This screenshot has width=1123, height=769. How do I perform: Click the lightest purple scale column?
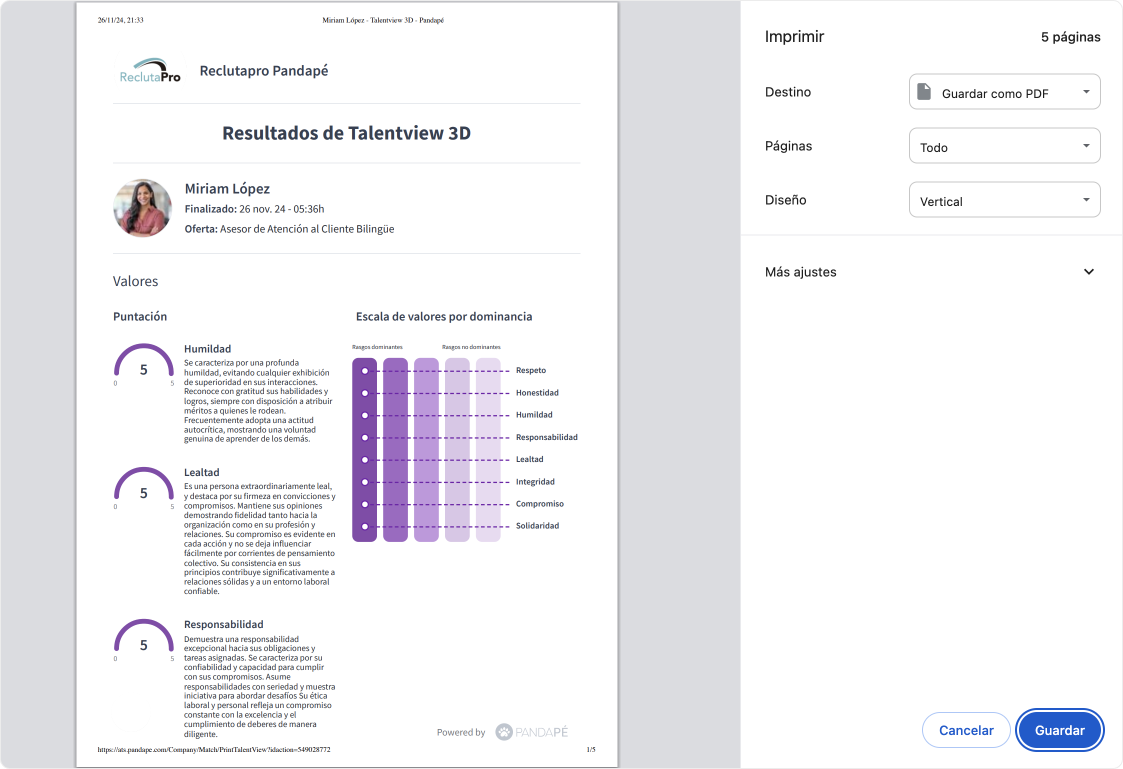(x=488, y=450)
